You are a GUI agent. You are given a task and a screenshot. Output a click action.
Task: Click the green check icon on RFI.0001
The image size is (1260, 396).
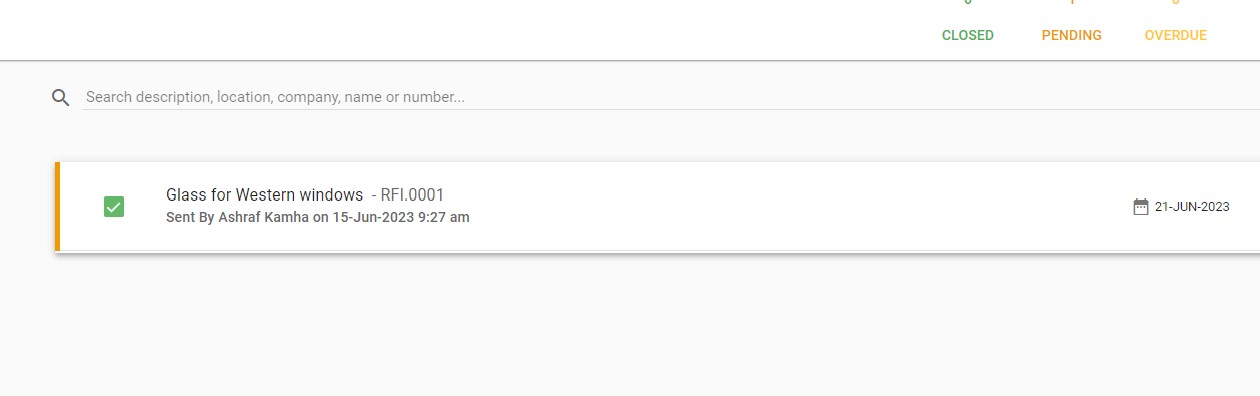pos(114,207)
